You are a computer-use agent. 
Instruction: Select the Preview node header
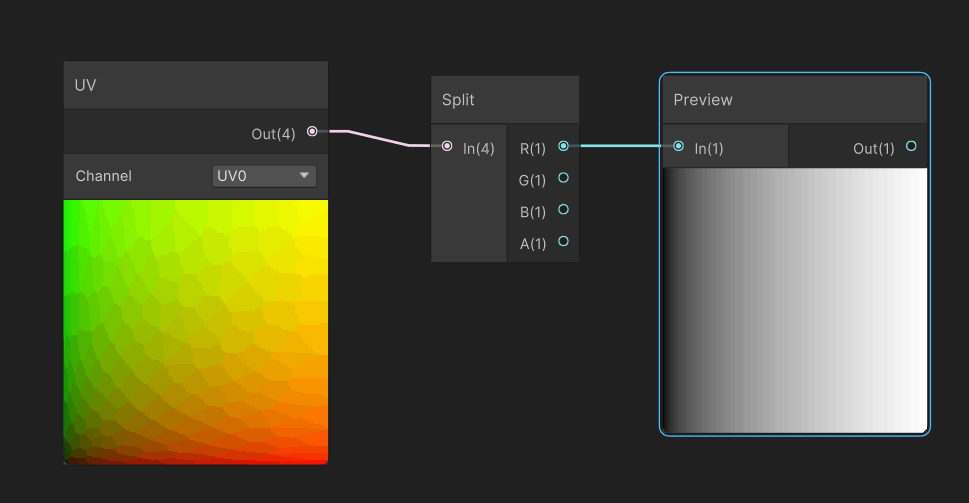coord(795,99)
